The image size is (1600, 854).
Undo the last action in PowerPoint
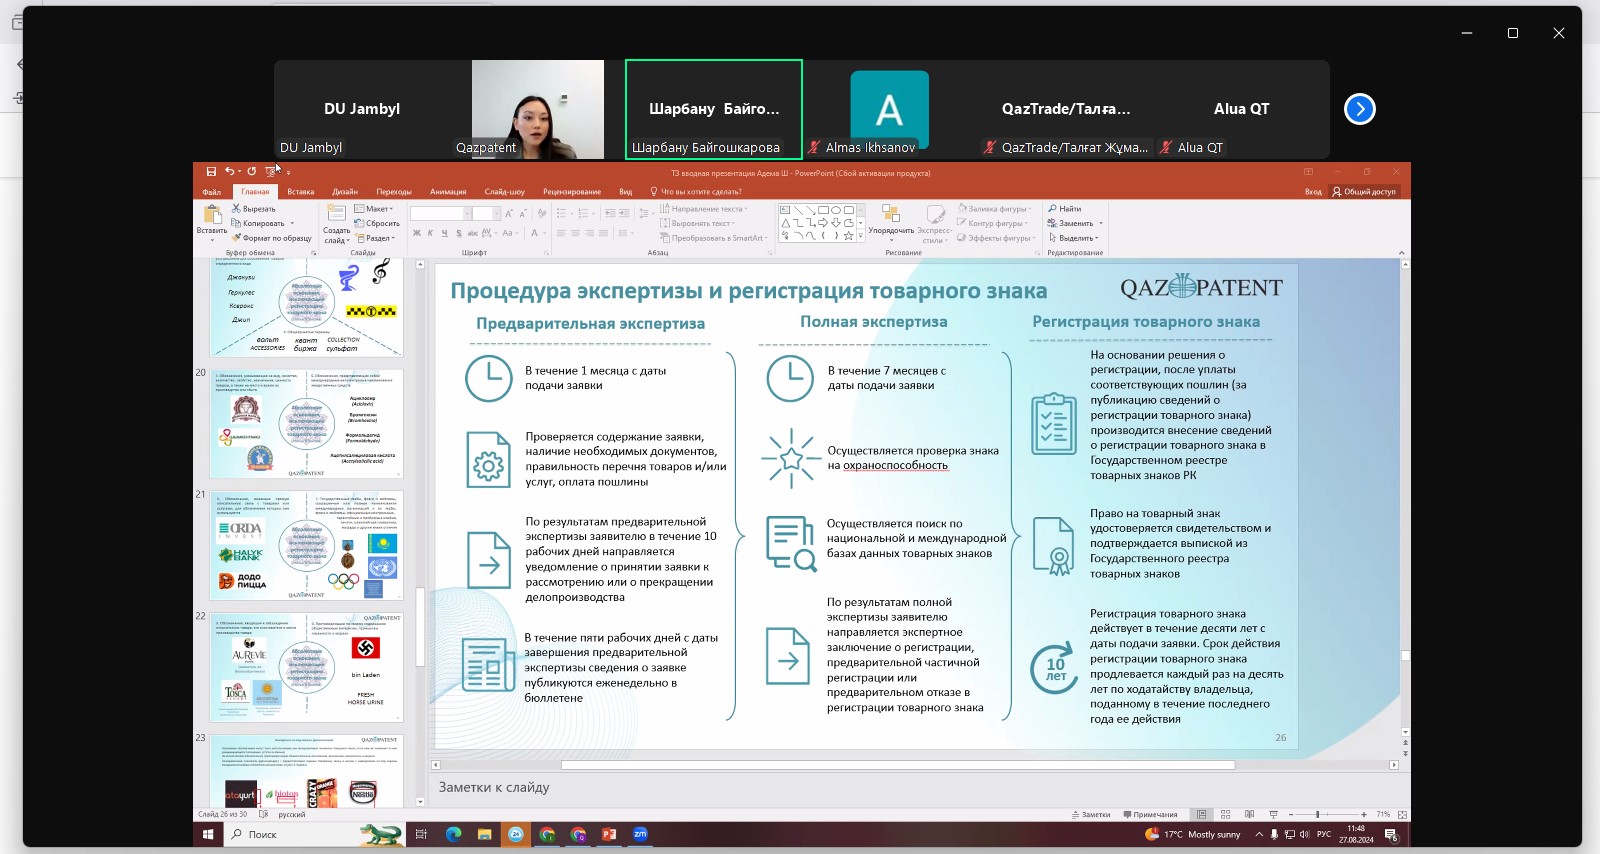[x=229, y=172]
